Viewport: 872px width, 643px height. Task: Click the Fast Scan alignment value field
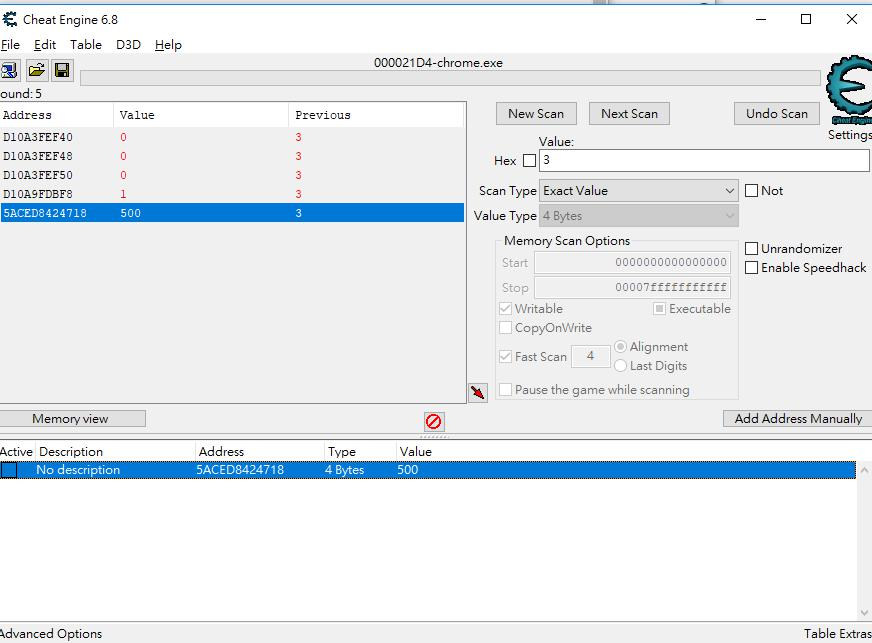tap(591, 356)
